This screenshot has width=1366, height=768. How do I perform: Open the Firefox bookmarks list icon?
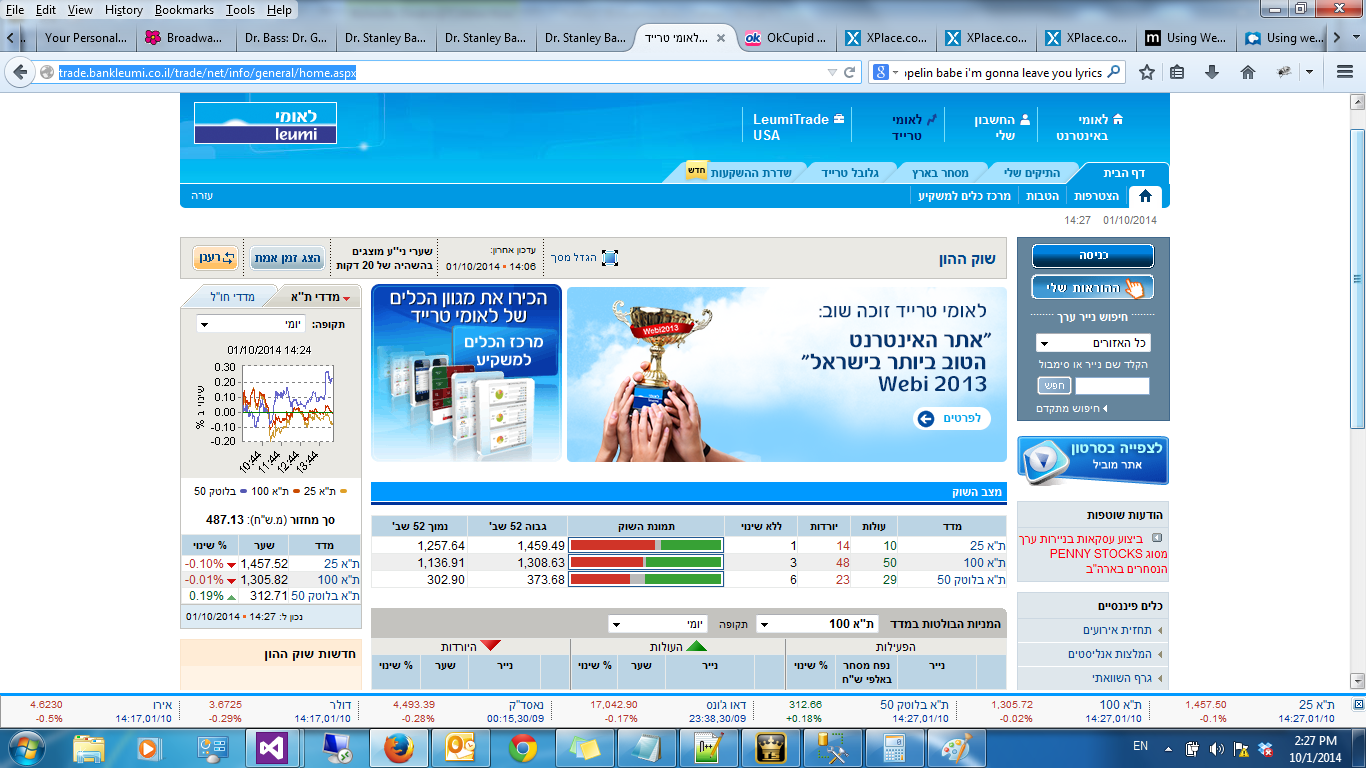point(1178,72)
